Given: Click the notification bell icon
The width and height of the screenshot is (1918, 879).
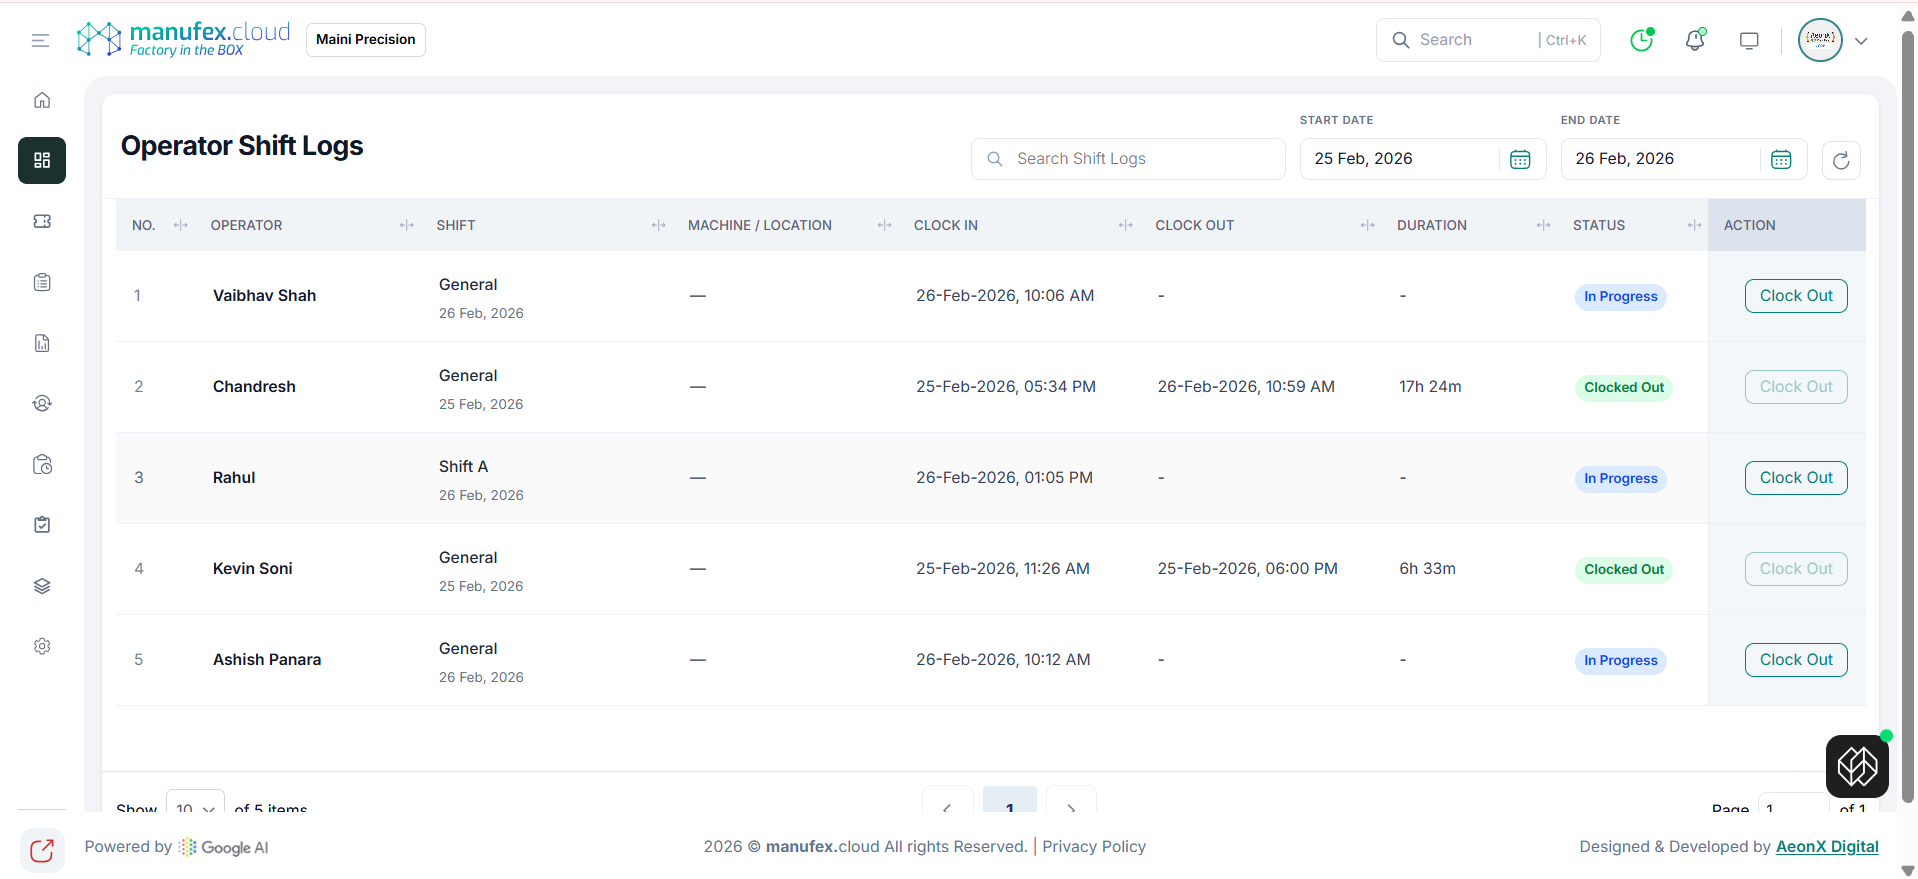Looking at the screenshot, I should (1695, 40).
